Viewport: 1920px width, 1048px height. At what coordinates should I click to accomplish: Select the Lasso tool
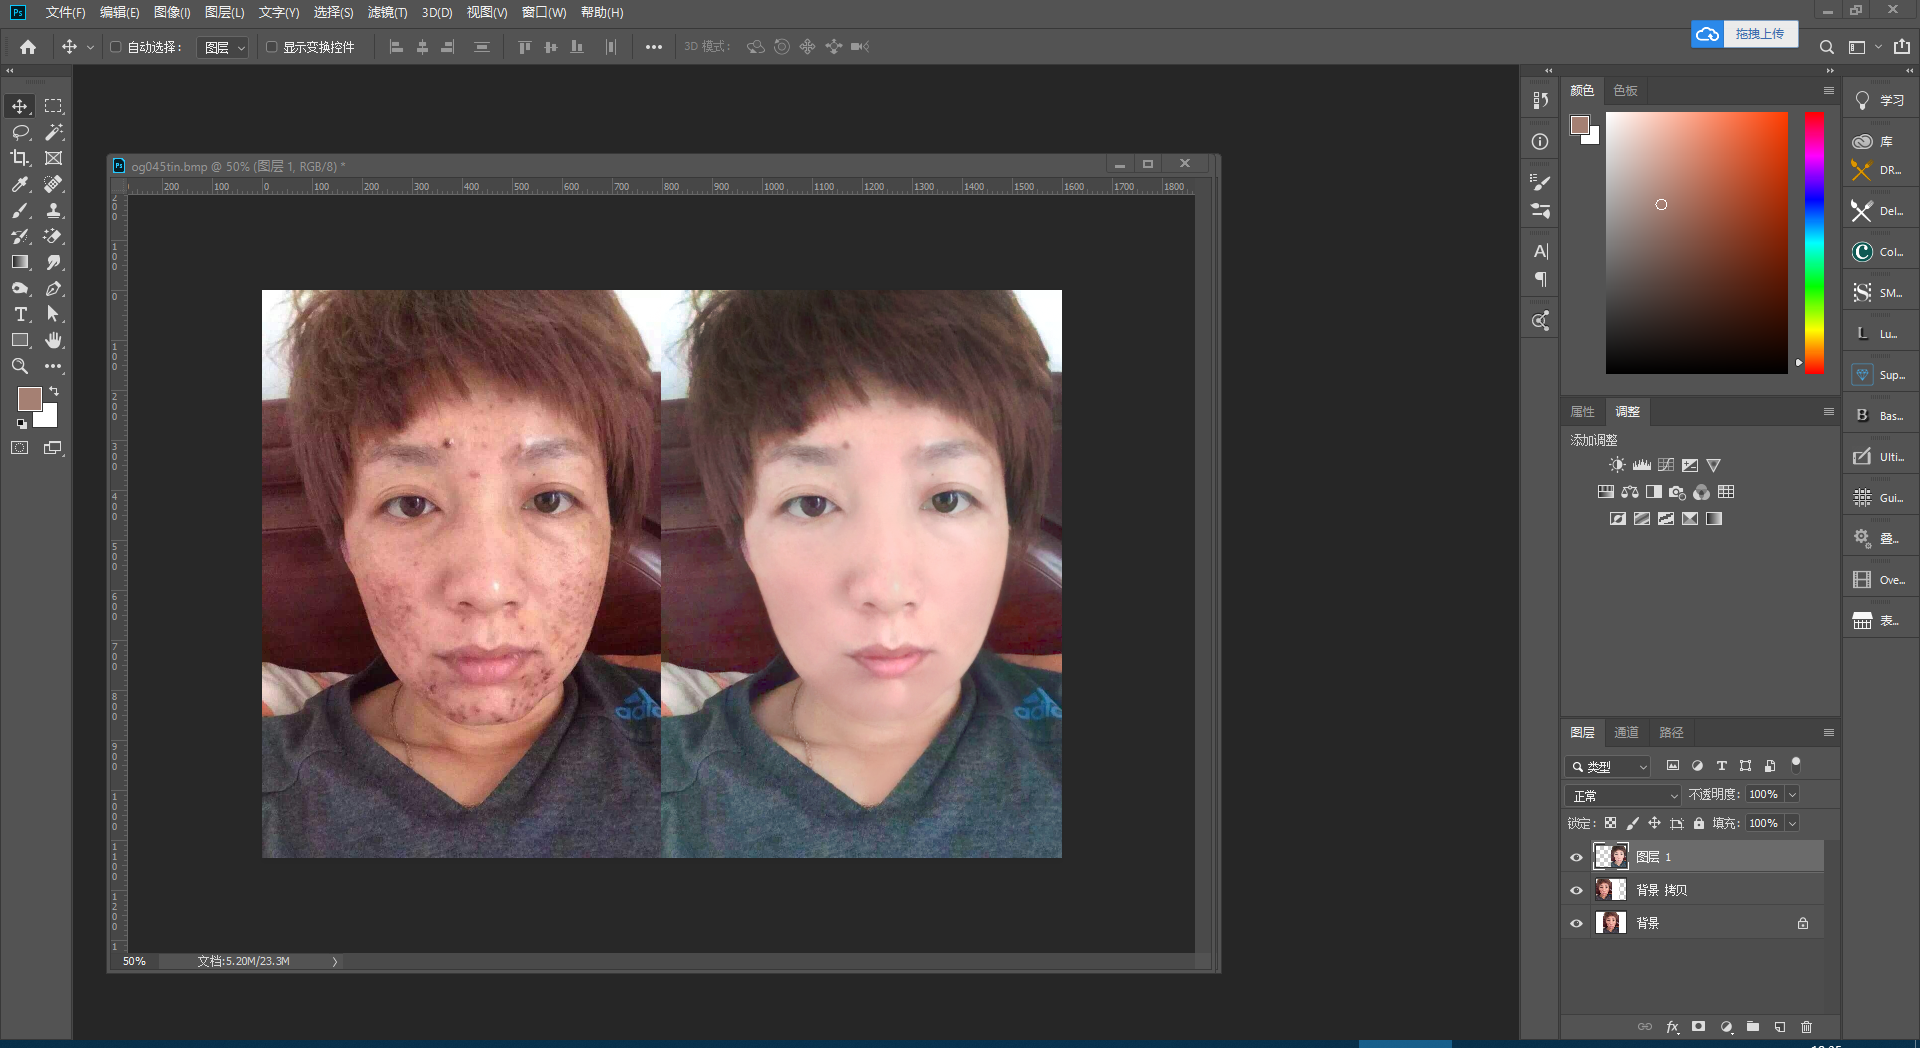point(20,132)
